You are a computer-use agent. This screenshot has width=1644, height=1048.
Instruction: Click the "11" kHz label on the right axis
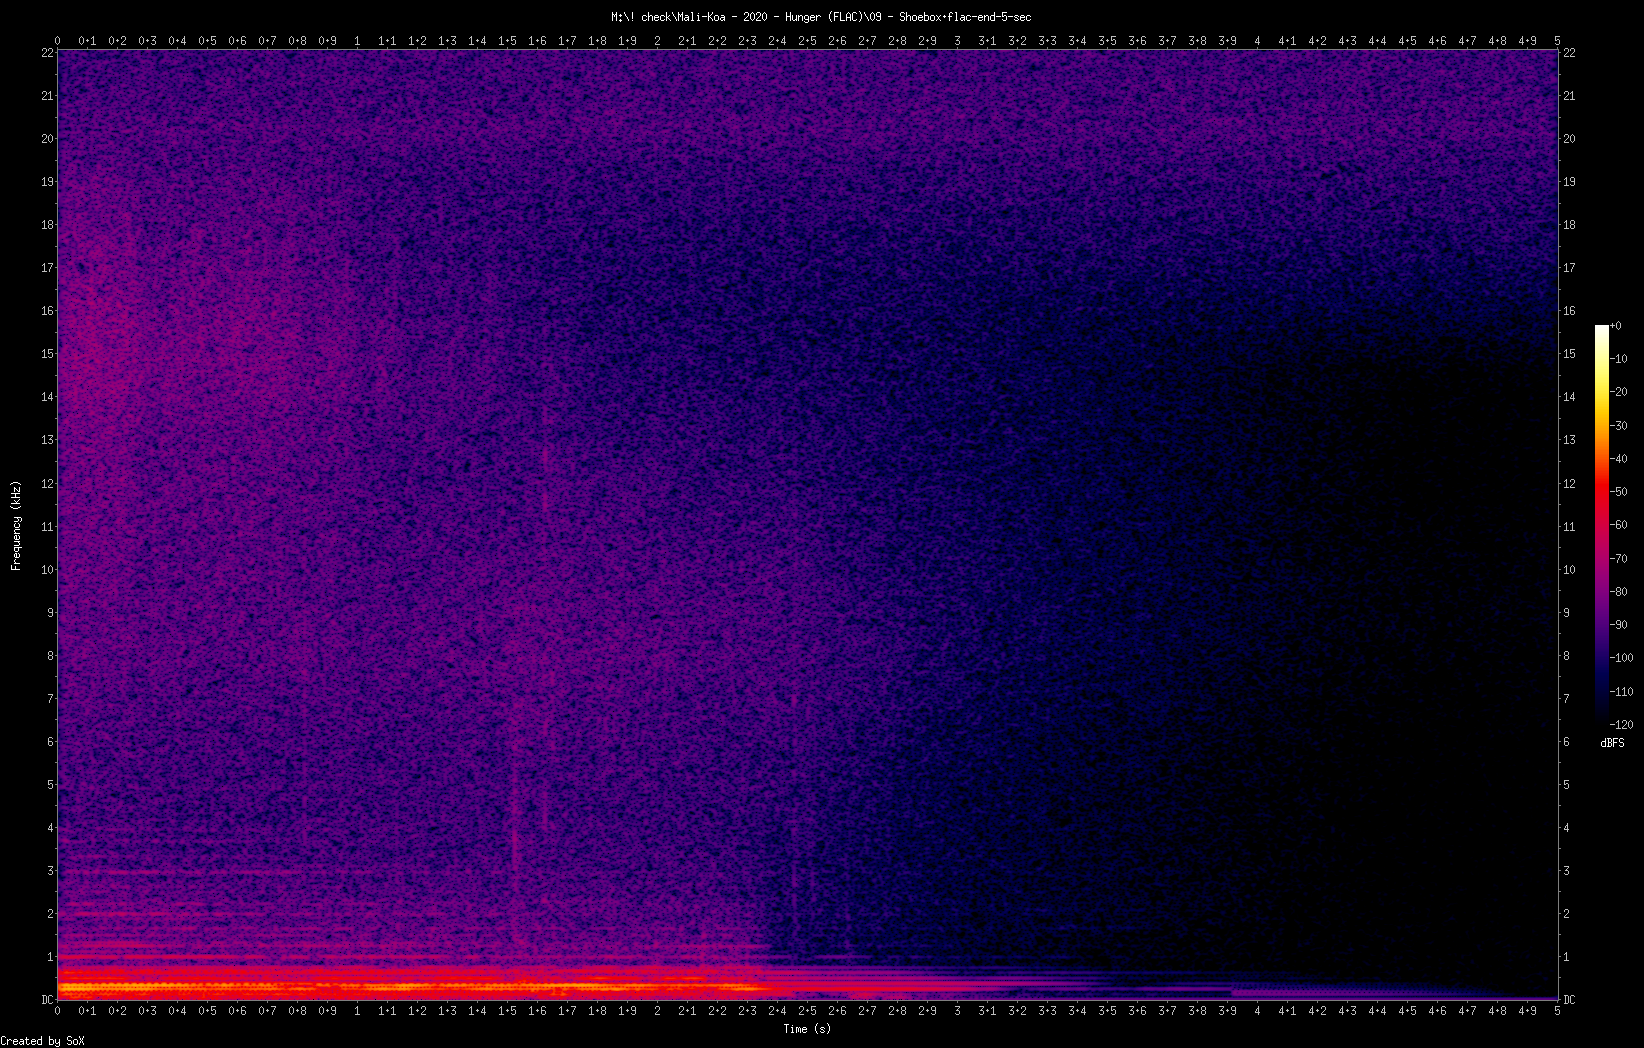1570,527
